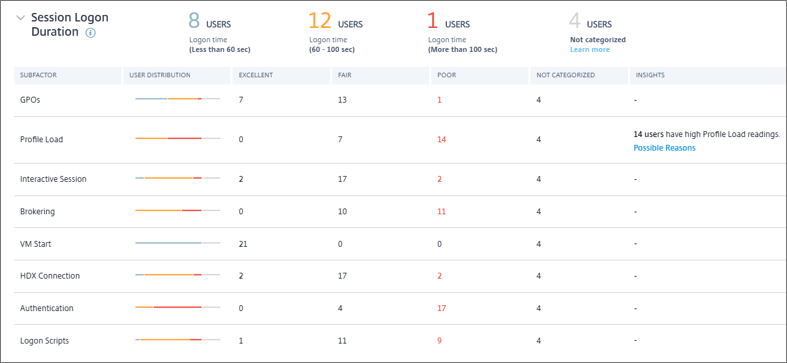Click the HDX Connection user distribution bar
Viewport: 787px width, 363px height.
click(178, 275)
